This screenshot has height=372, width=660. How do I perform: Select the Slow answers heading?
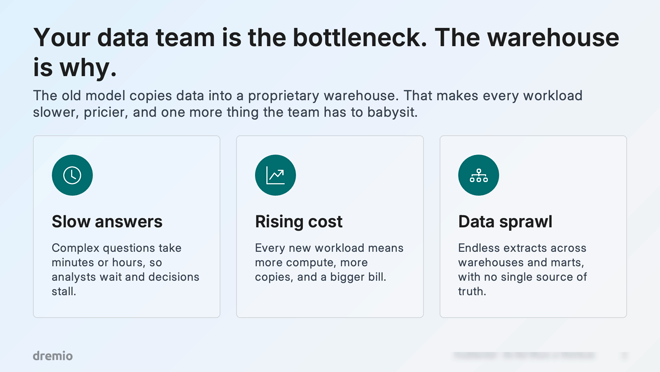[x=107, y=221]
